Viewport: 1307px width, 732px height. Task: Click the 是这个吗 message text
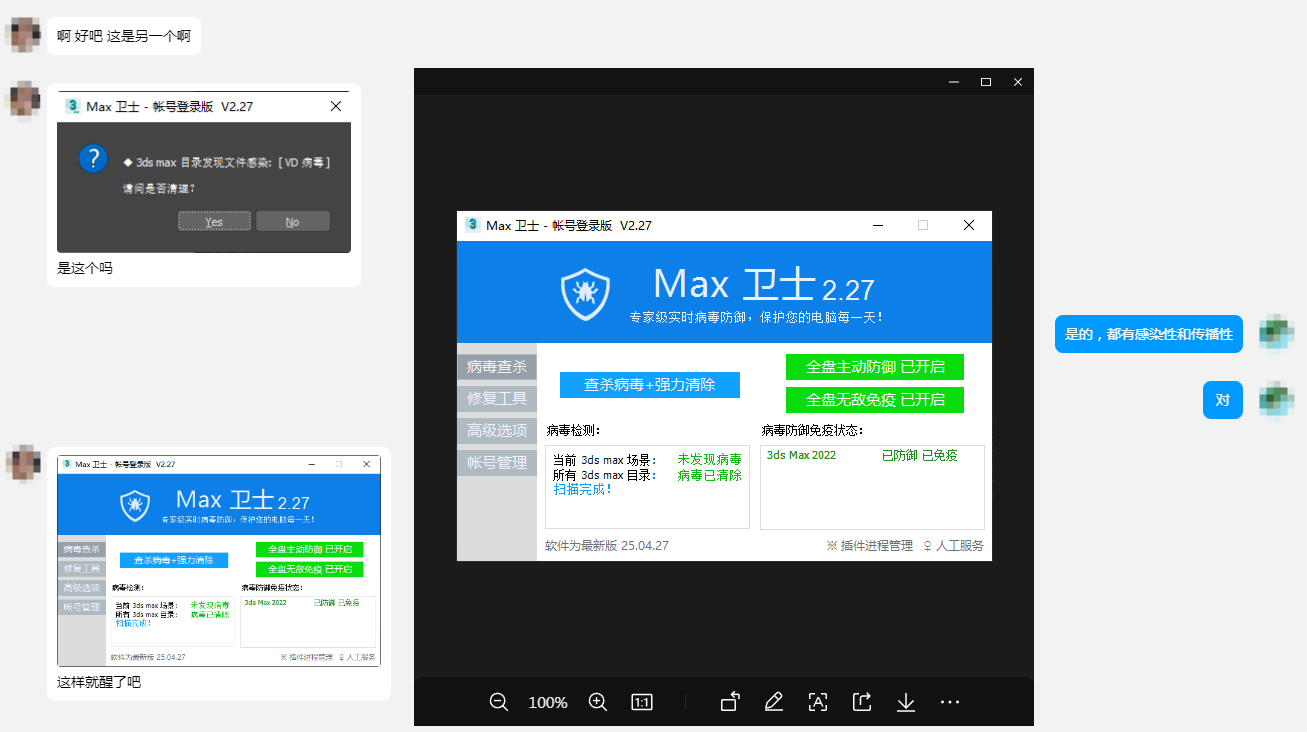[x=85, y=268]
